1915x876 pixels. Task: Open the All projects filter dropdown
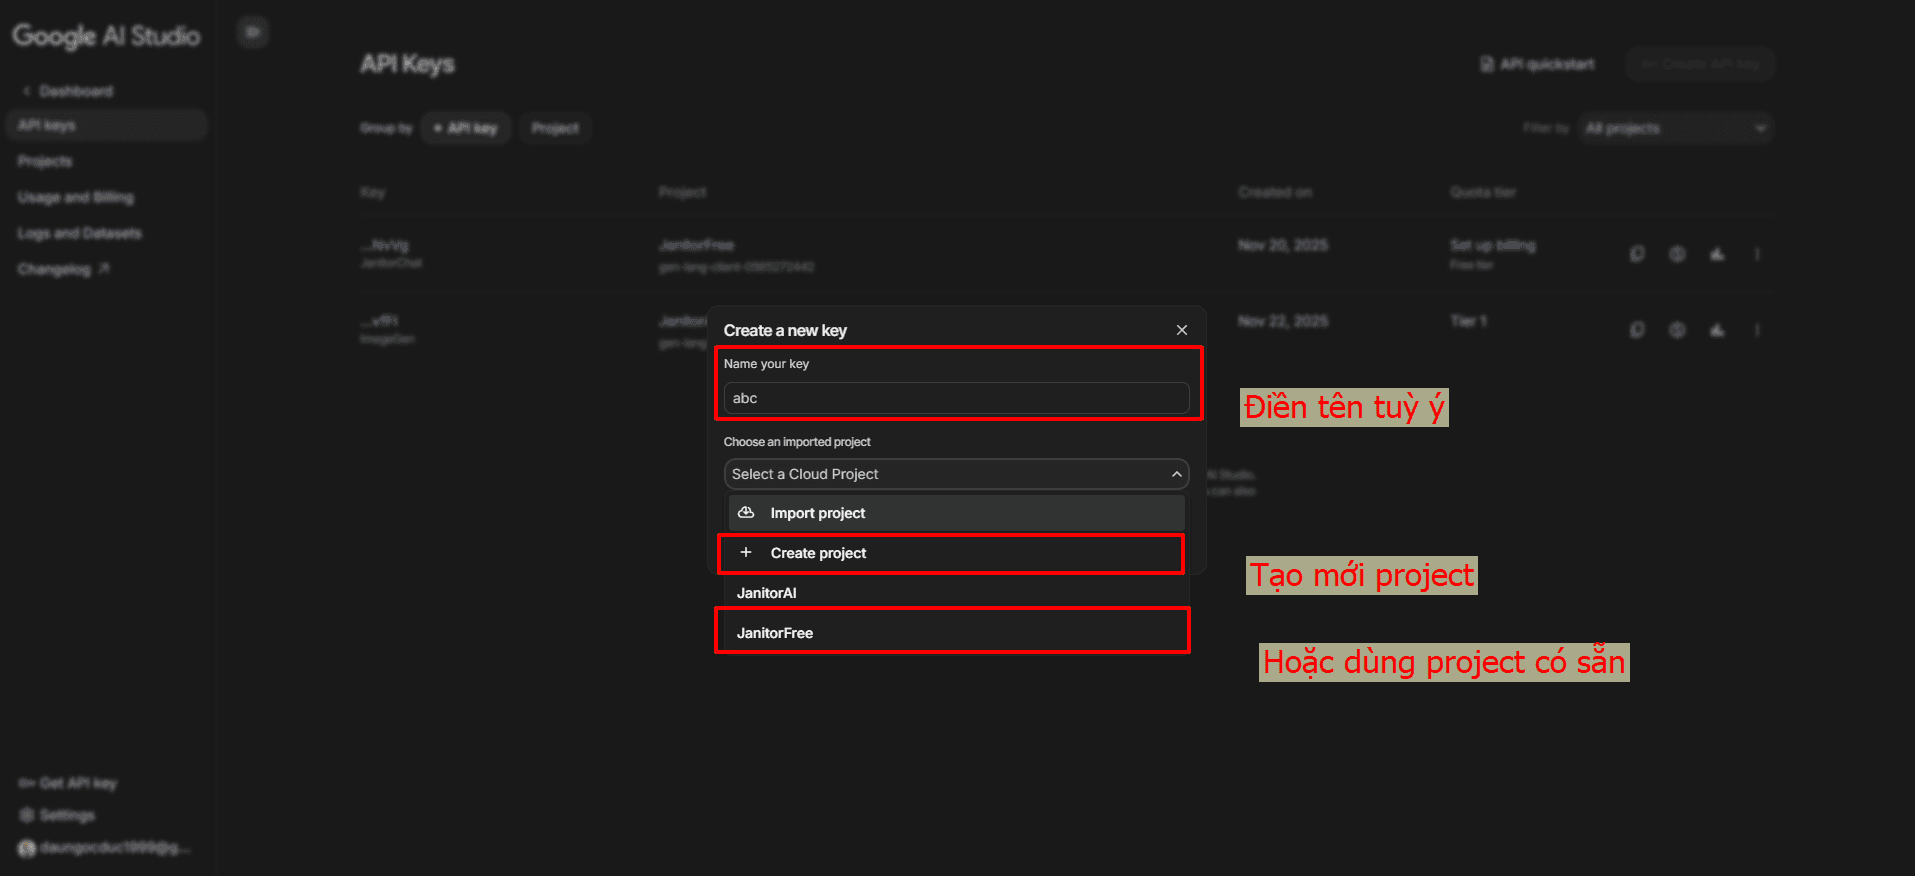pos(1675,128)
